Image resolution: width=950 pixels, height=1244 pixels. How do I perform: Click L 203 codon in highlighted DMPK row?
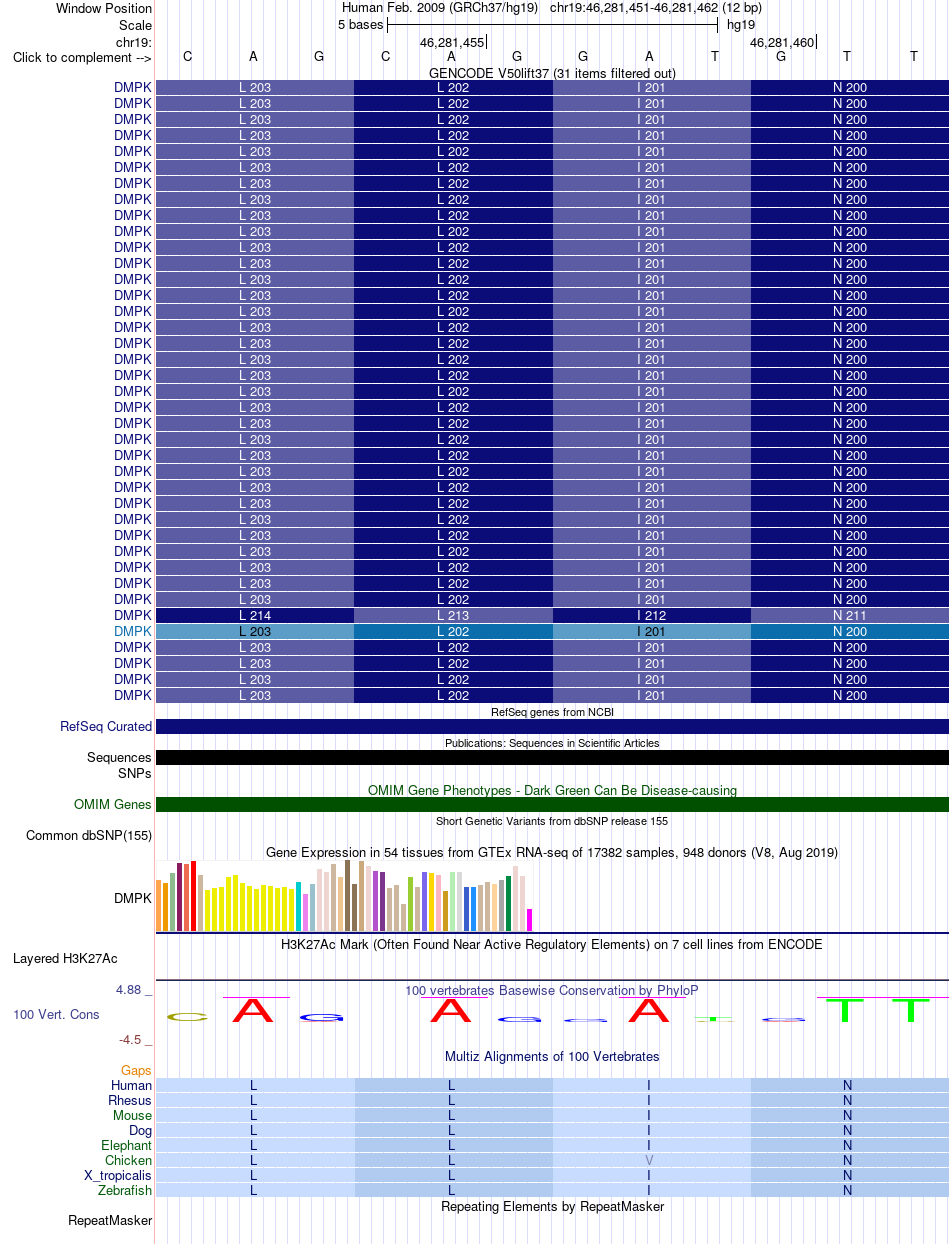(255, 631)
